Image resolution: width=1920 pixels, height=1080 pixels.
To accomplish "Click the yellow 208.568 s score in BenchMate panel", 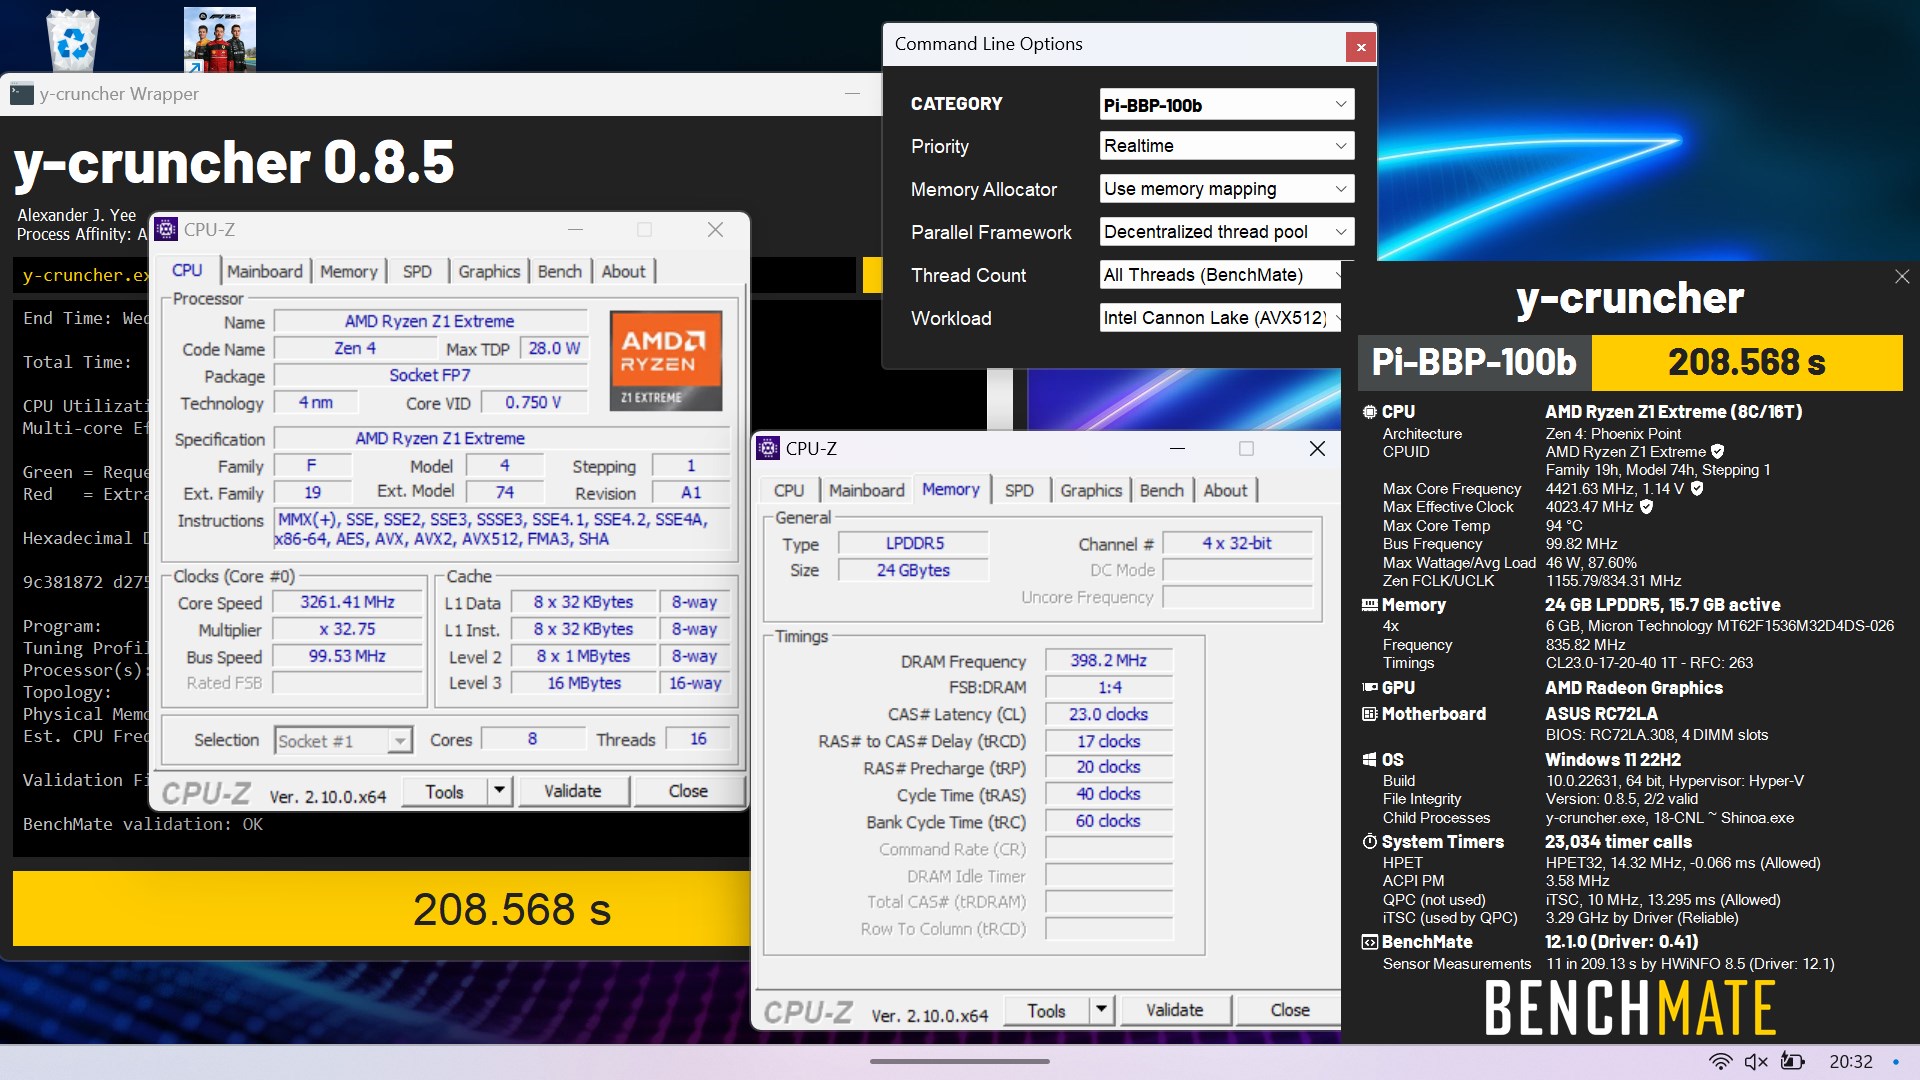I will (1746, 362).
